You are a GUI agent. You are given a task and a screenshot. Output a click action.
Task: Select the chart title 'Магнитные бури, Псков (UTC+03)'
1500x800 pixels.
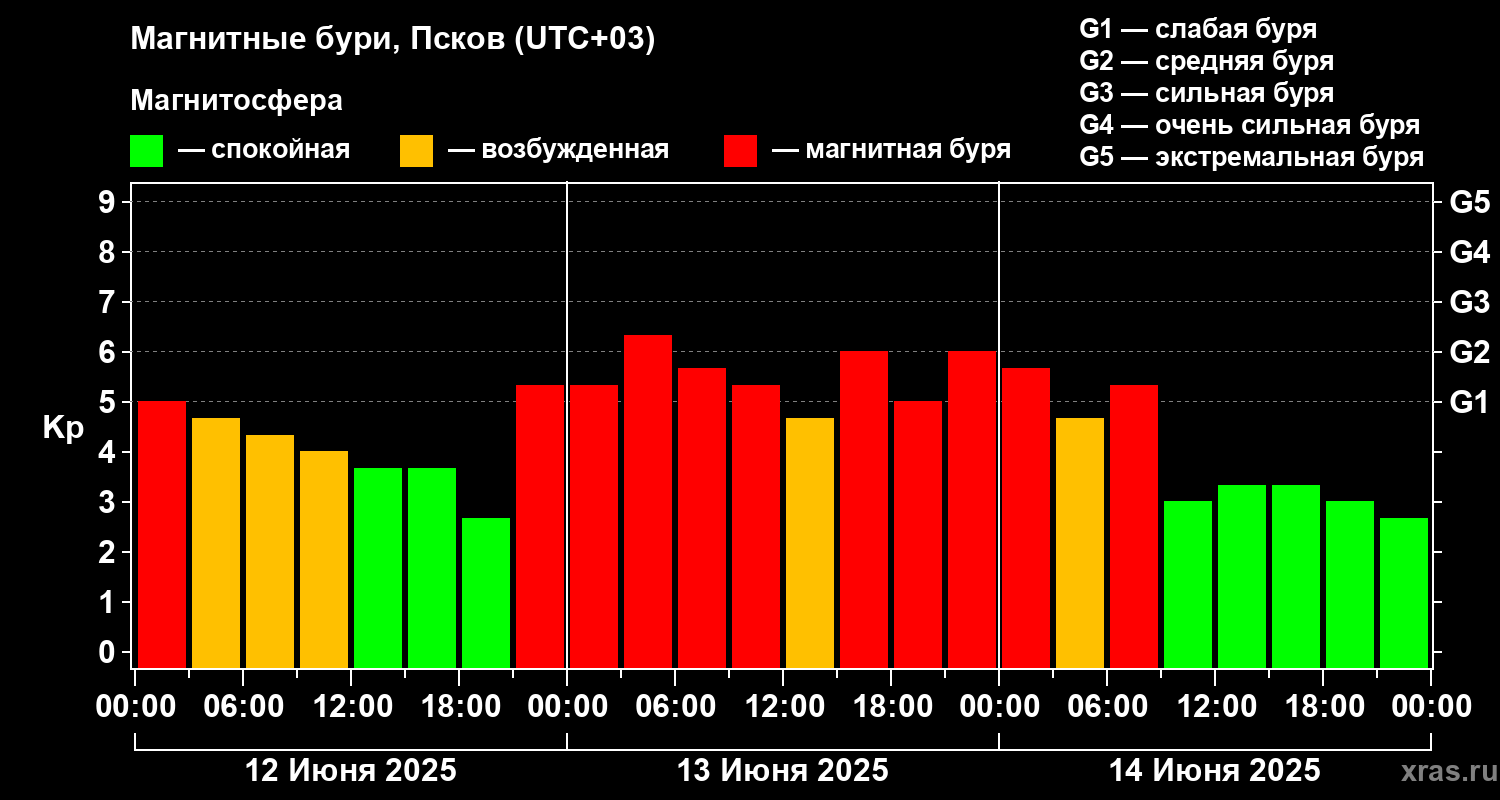(393, 40)
